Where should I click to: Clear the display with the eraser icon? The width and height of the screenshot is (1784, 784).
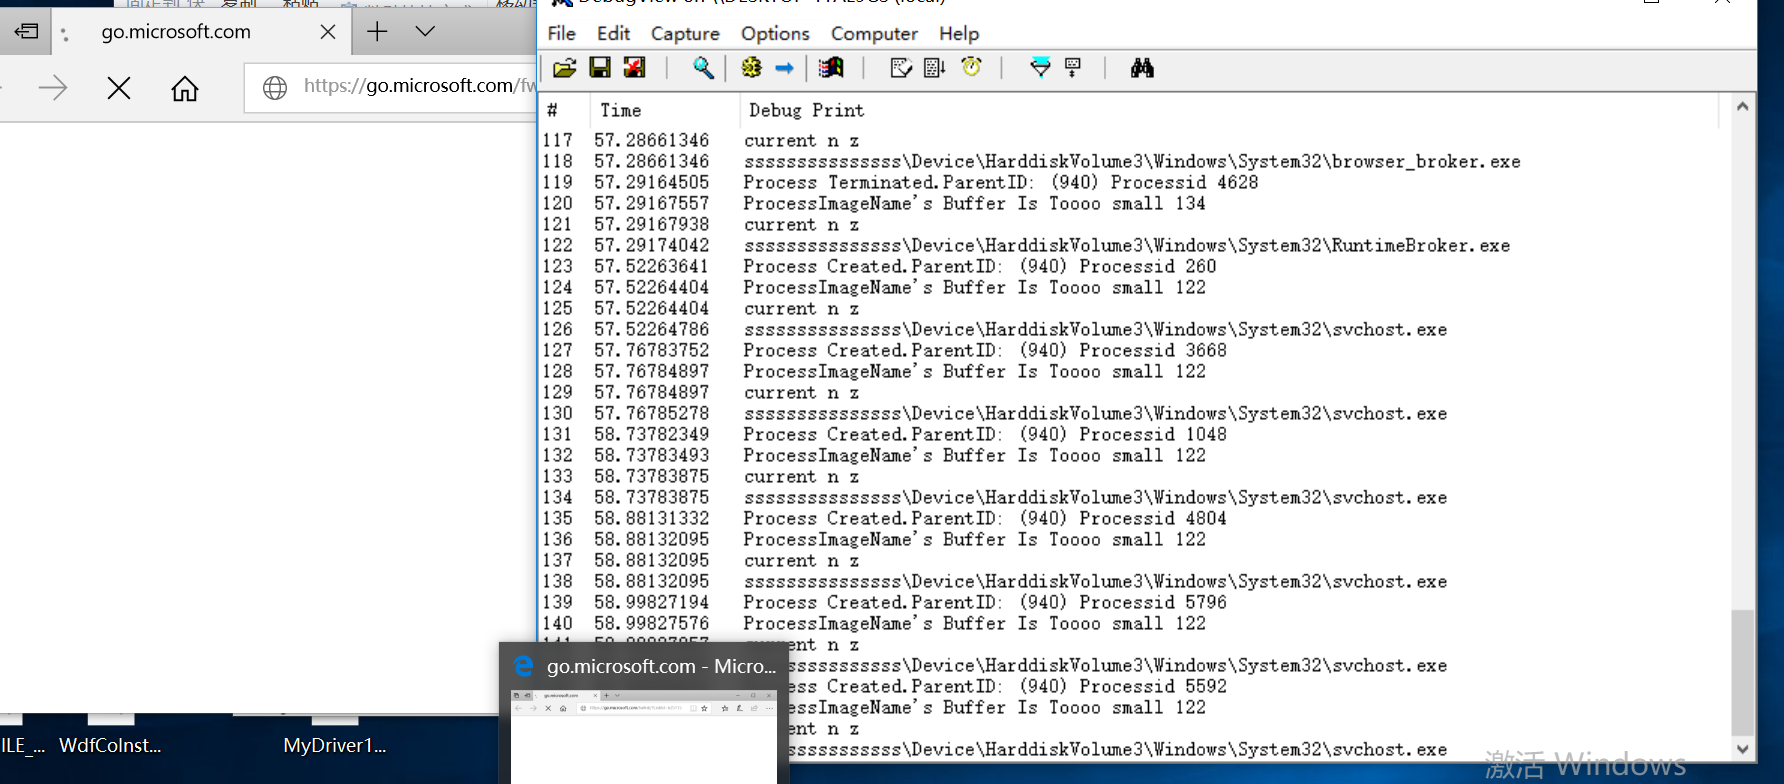(900, 68)
